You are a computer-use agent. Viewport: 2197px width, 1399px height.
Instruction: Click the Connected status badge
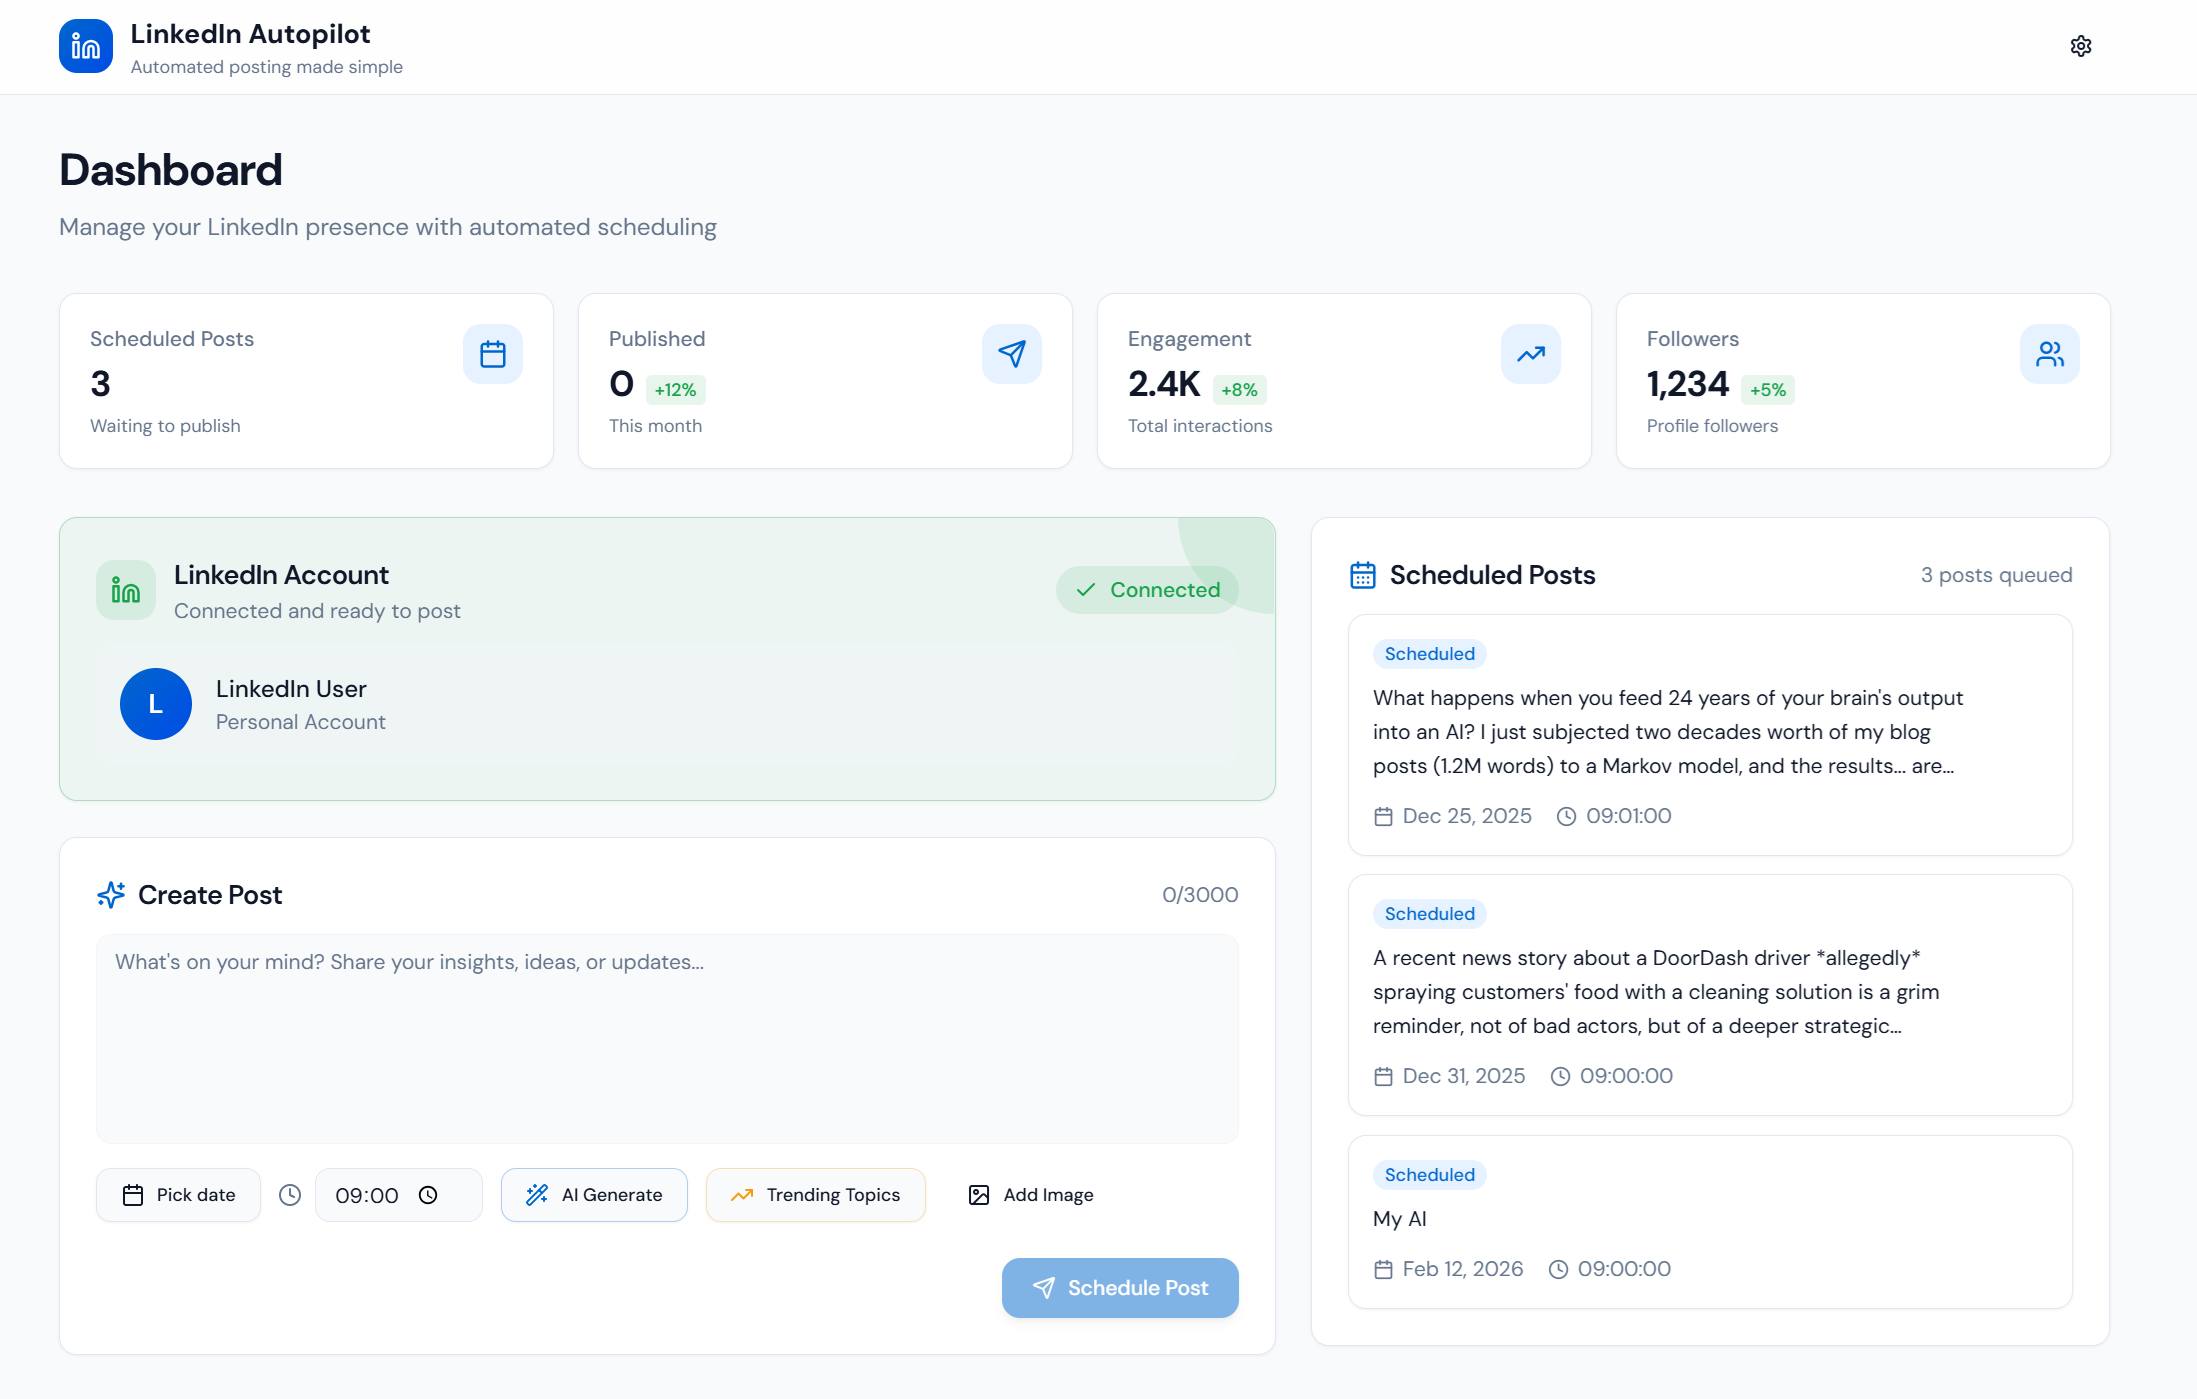click(1147, 590)
